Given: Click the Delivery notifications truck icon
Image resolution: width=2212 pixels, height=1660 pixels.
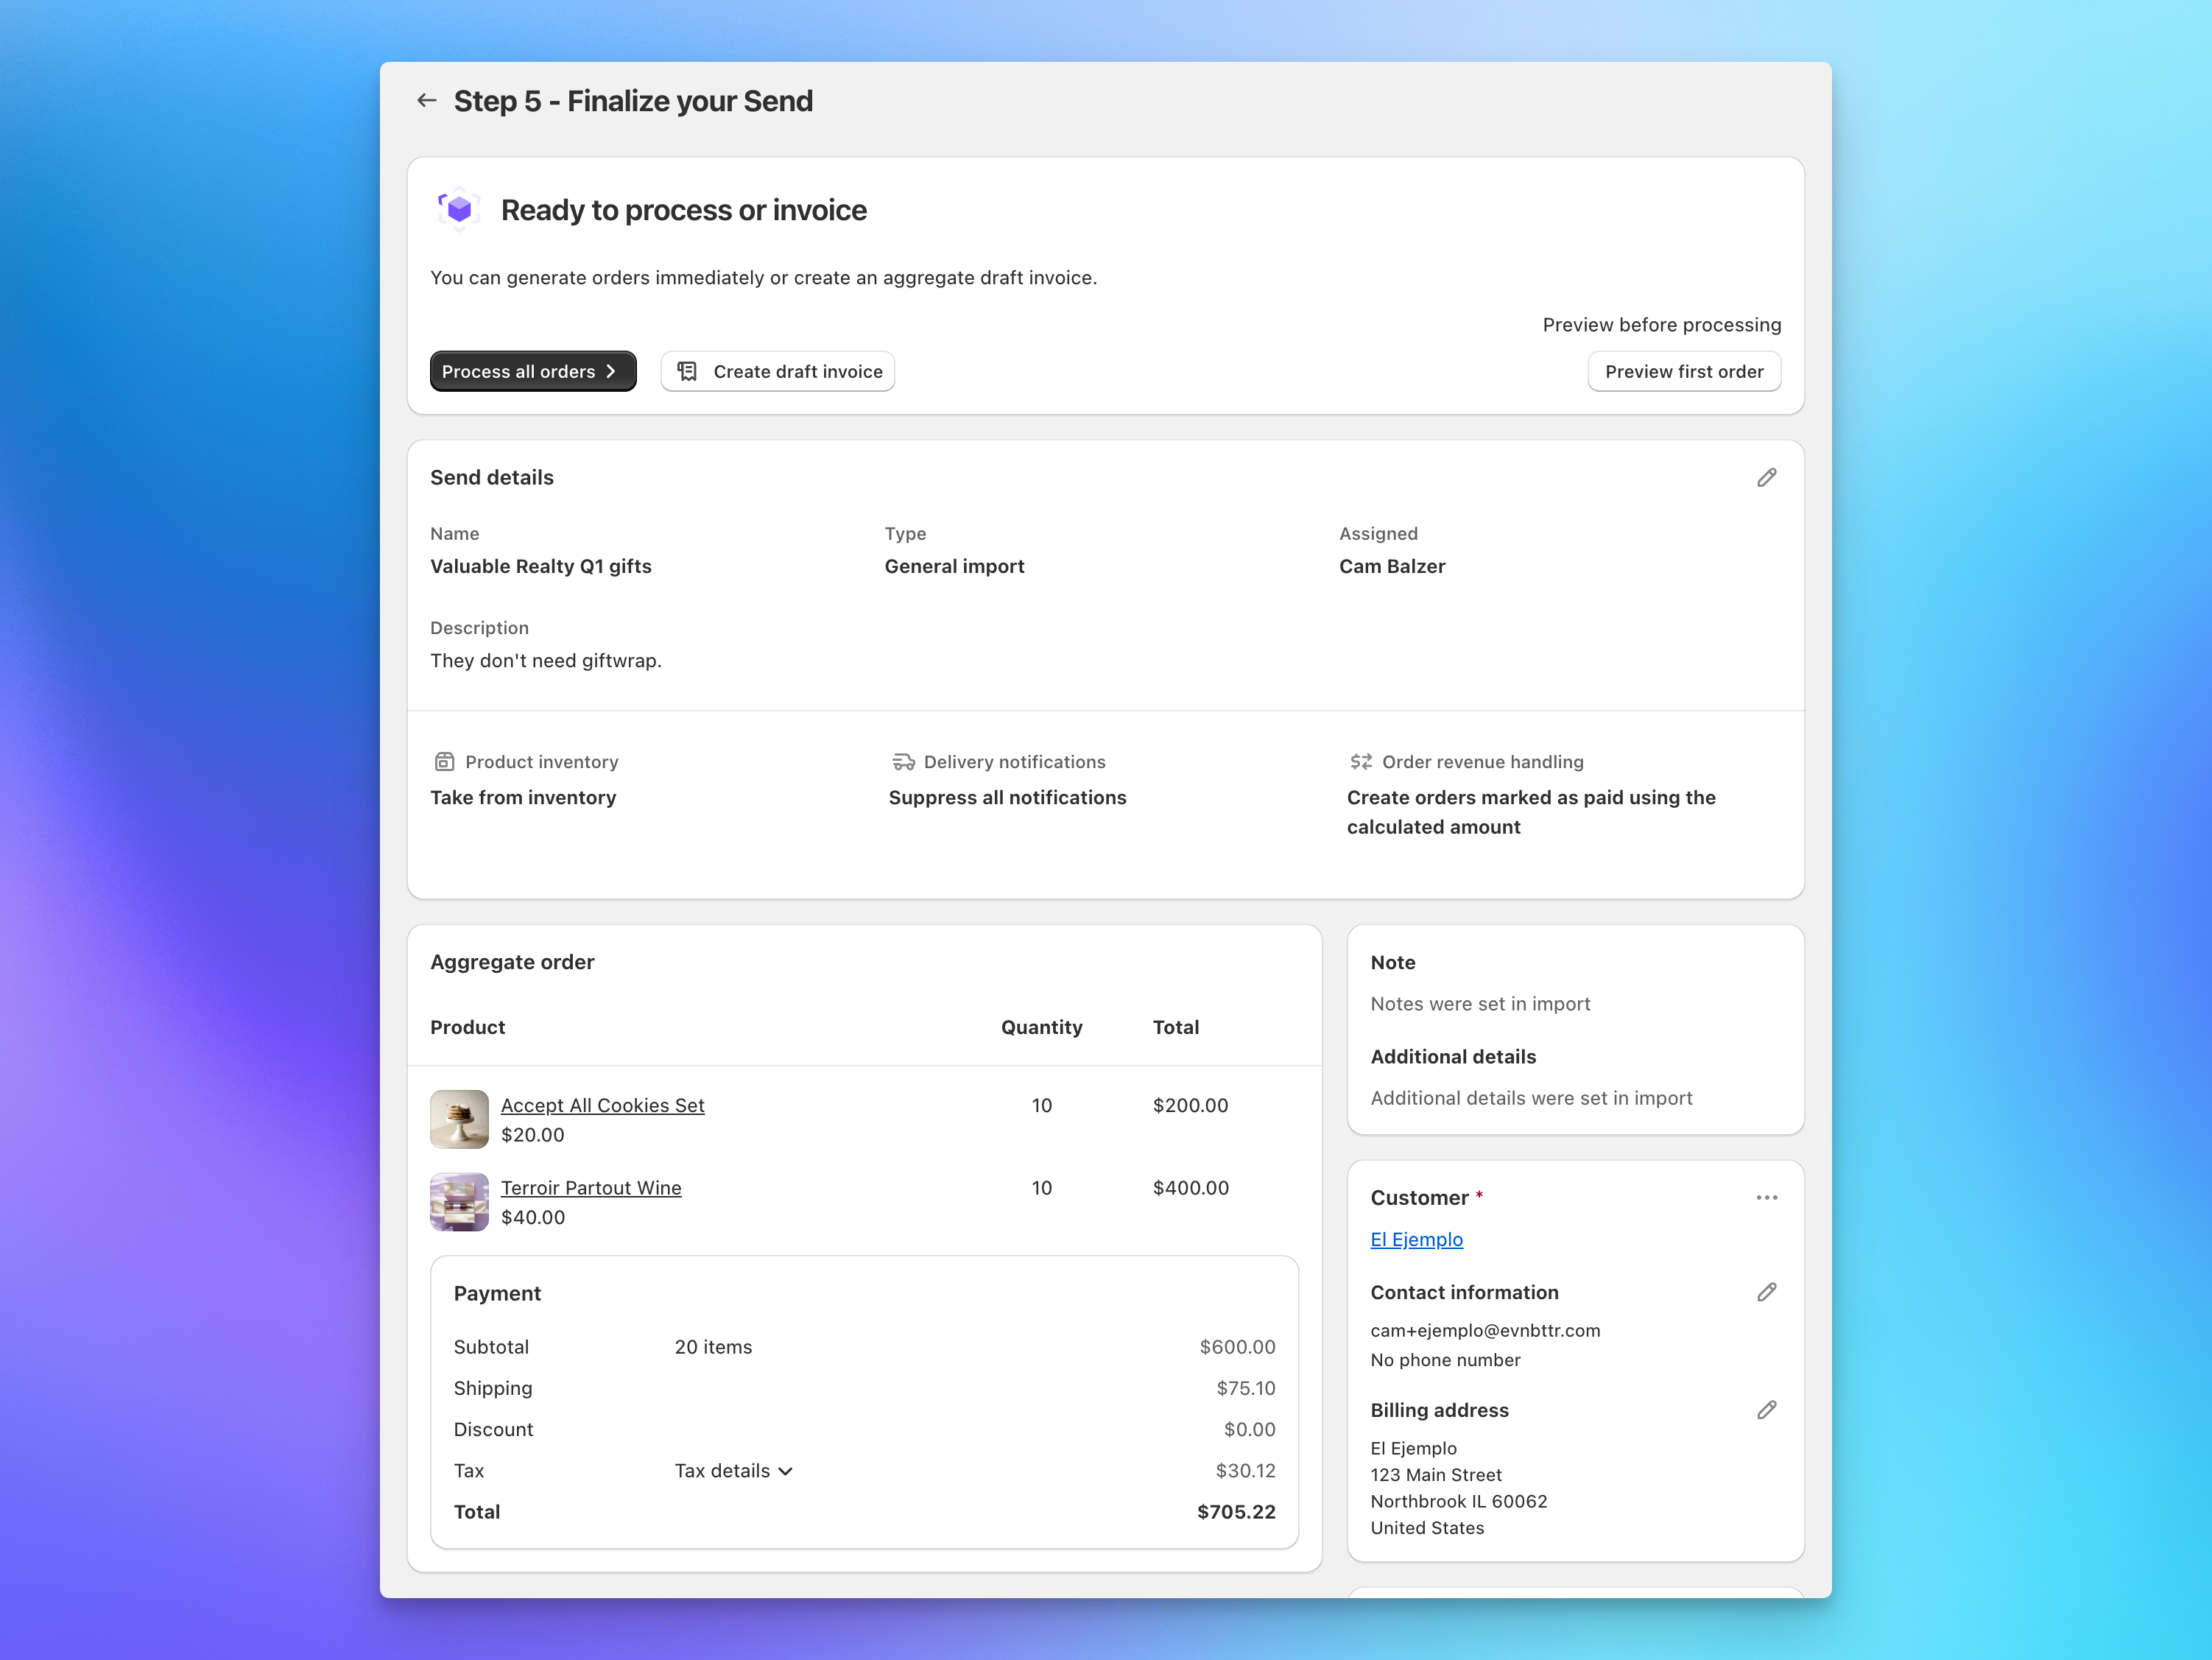Looking at the screenshot, I should (903, 761).
